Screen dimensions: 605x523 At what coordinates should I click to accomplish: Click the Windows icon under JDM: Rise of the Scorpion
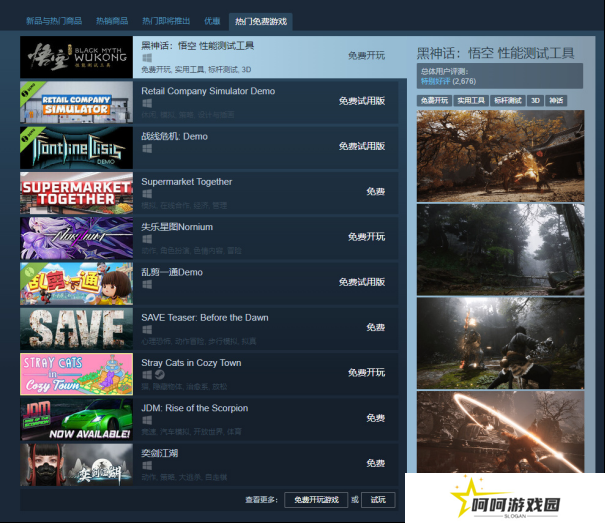point(147,420)
